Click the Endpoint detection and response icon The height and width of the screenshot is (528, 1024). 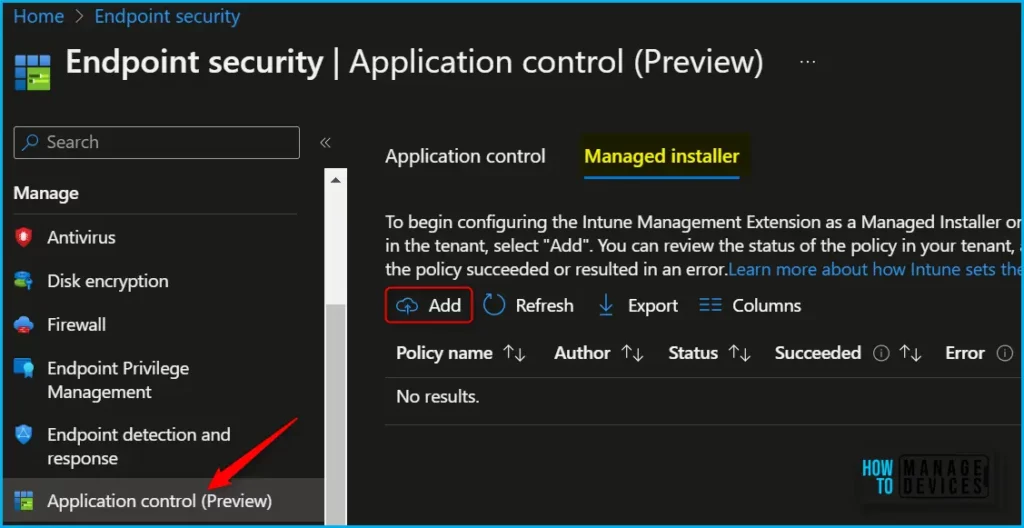coord(24,435)
